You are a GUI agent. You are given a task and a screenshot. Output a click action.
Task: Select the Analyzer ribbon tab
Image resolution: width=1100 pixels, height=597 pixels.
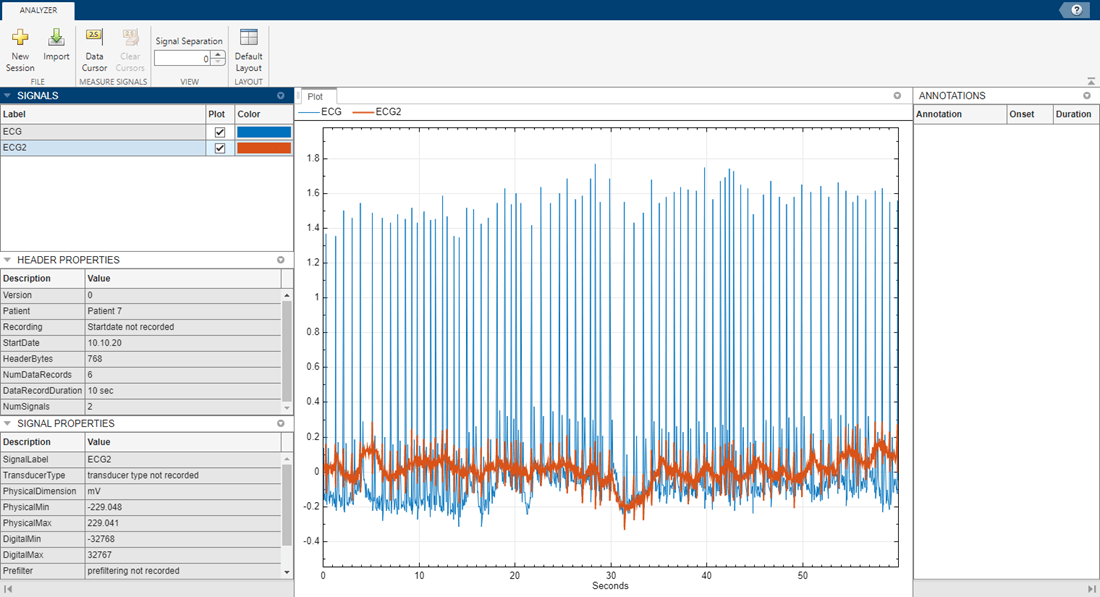pyautogui.click(x=38, y=10)
